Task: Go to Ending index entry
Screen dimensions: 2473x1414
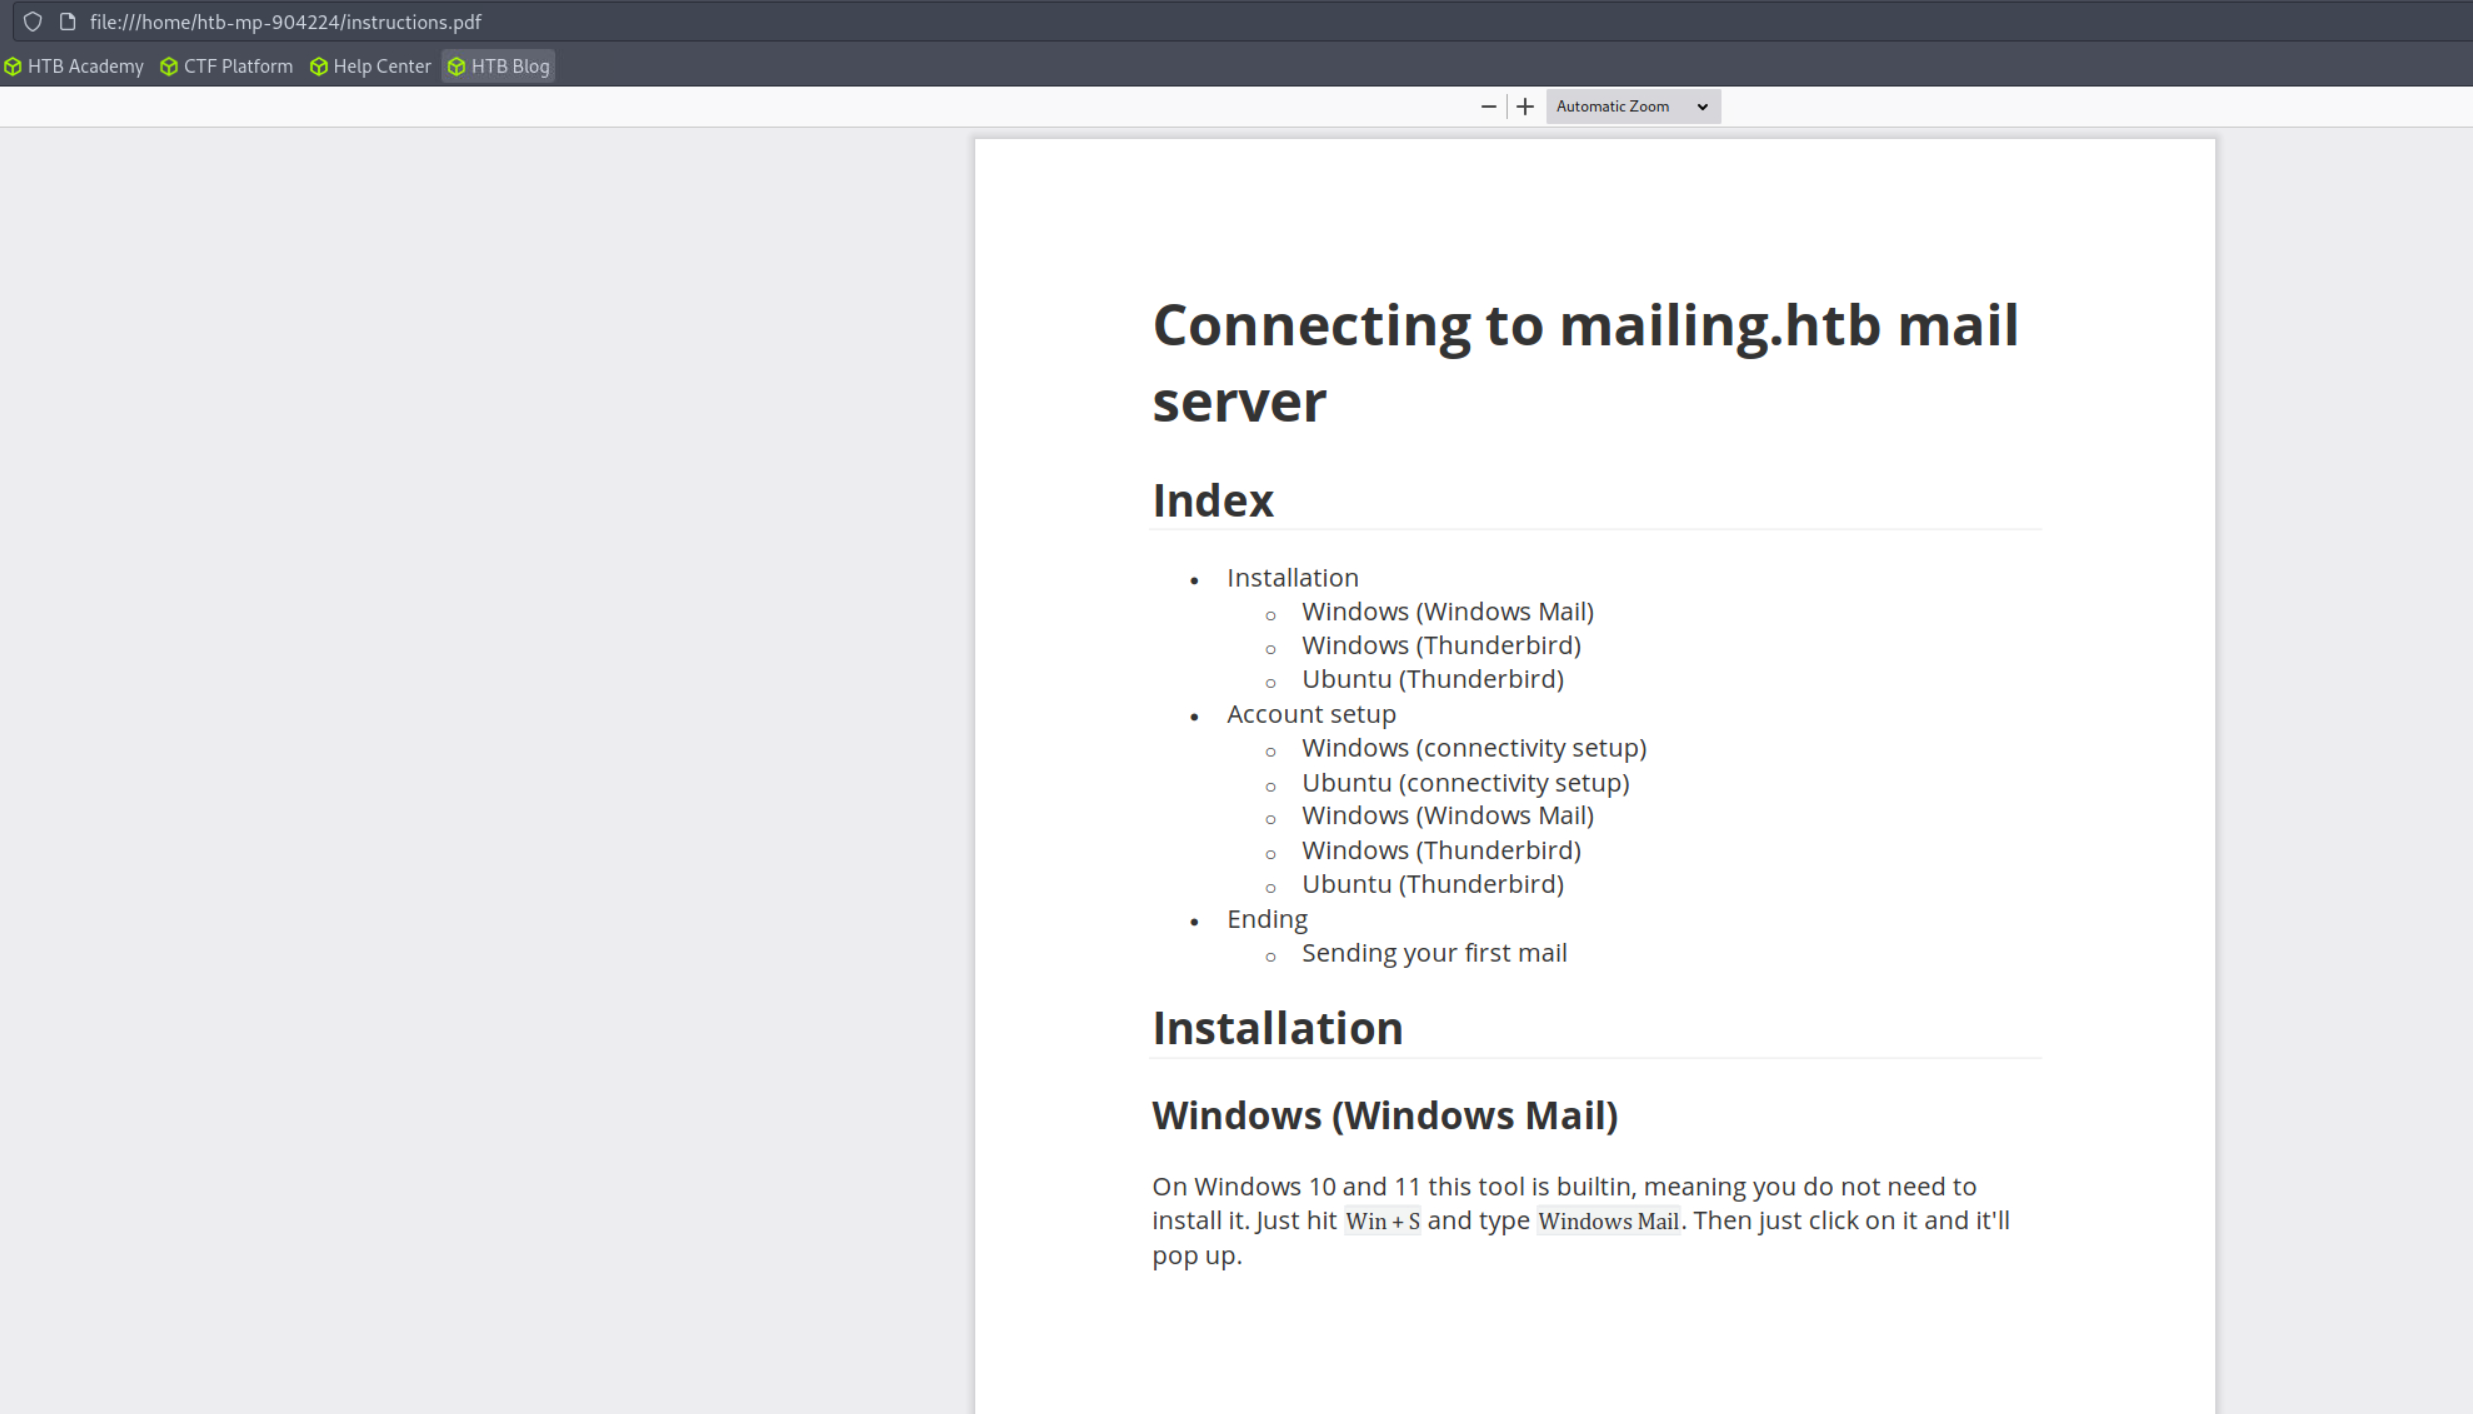Action: click(1266, 918)
